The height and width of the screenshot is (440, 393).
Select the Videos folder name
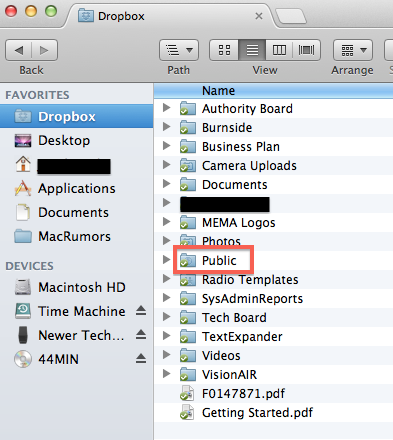click(x=221, y=355)
